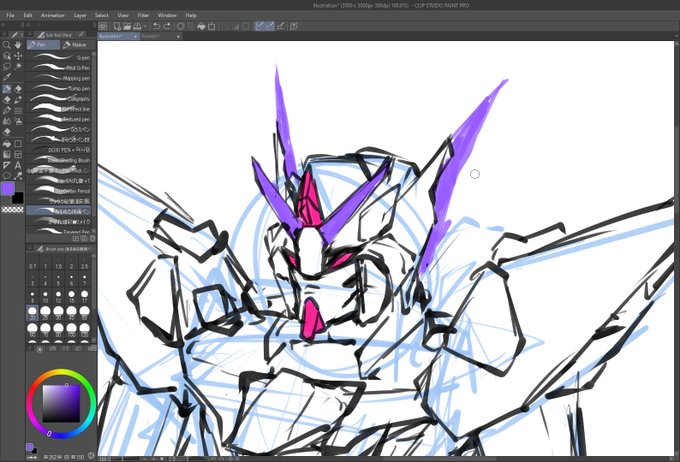Click the "Tapered Pen" brush row
680x462 pixels.
(x=59, y=231)
